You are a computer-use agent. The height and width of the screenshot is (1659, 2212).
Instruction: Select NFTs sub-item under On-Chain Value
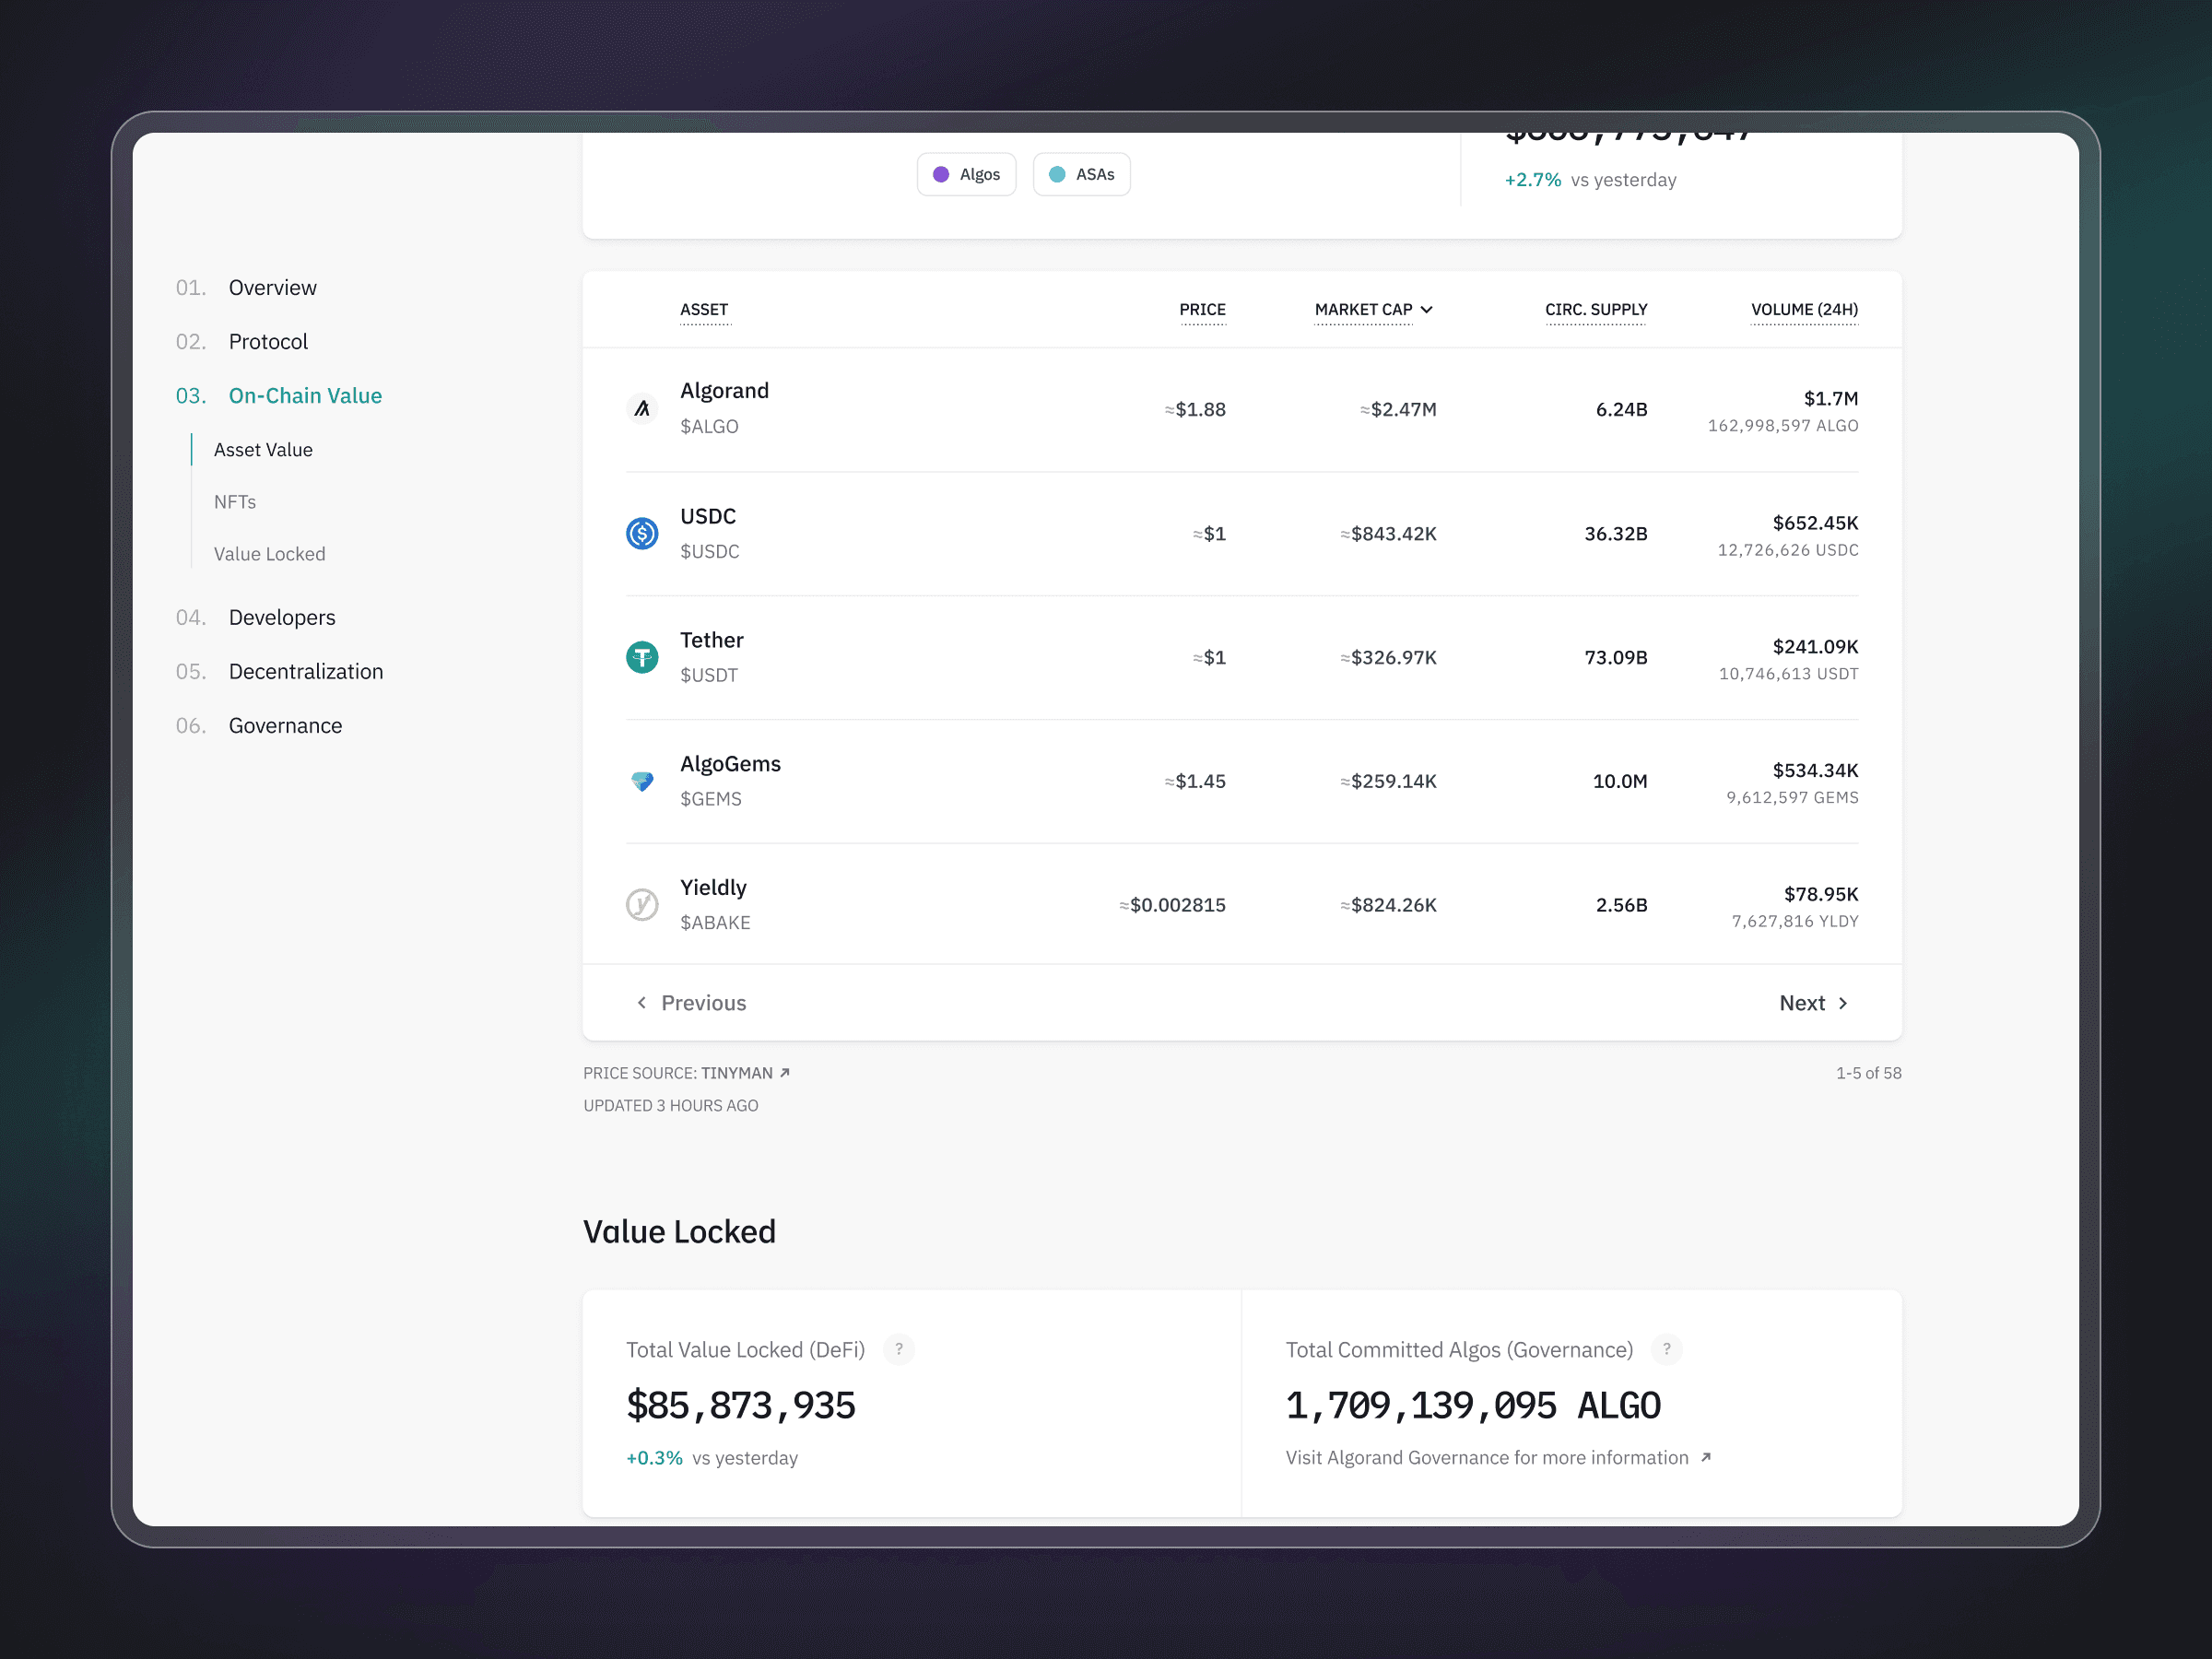click(235, 502)
